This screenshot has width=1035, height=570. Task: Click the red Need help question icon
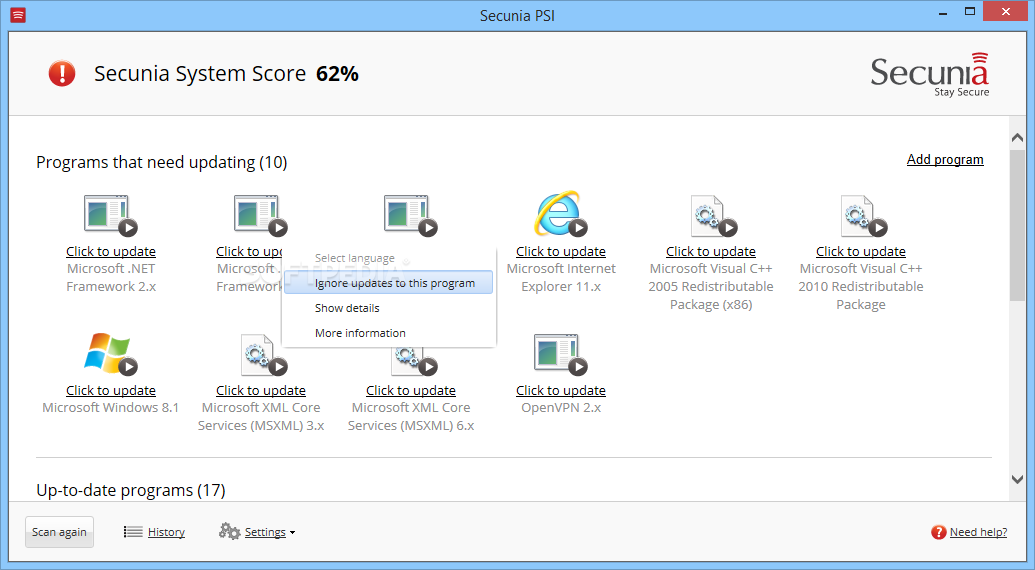[938, 532]
